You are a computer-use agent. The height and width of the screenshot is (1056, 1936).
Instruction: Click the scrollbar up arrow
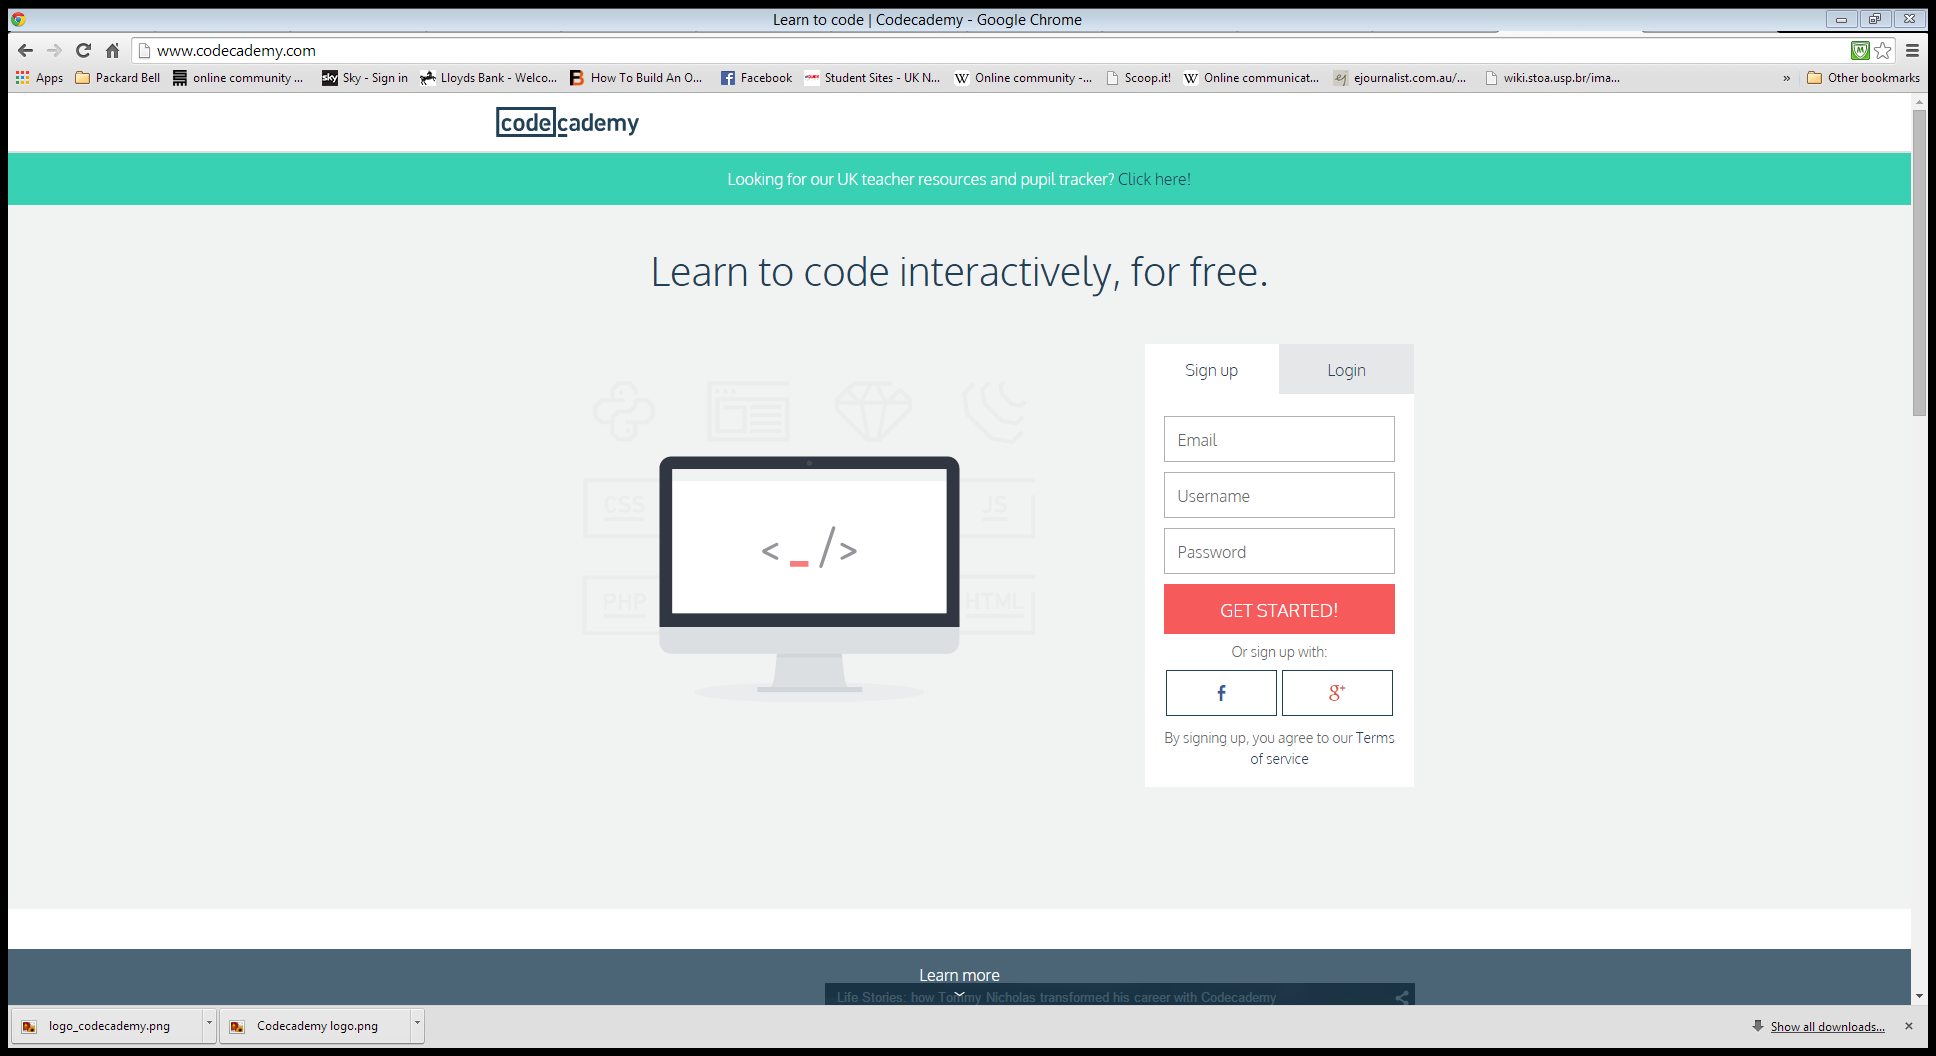(x=1919, y=102)
